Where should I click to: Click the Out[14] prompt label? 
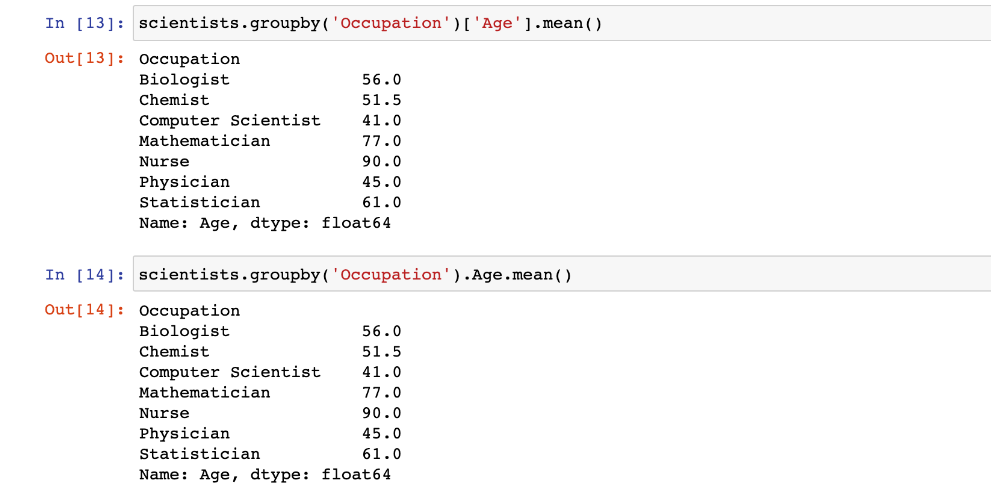tap(85, 311)
